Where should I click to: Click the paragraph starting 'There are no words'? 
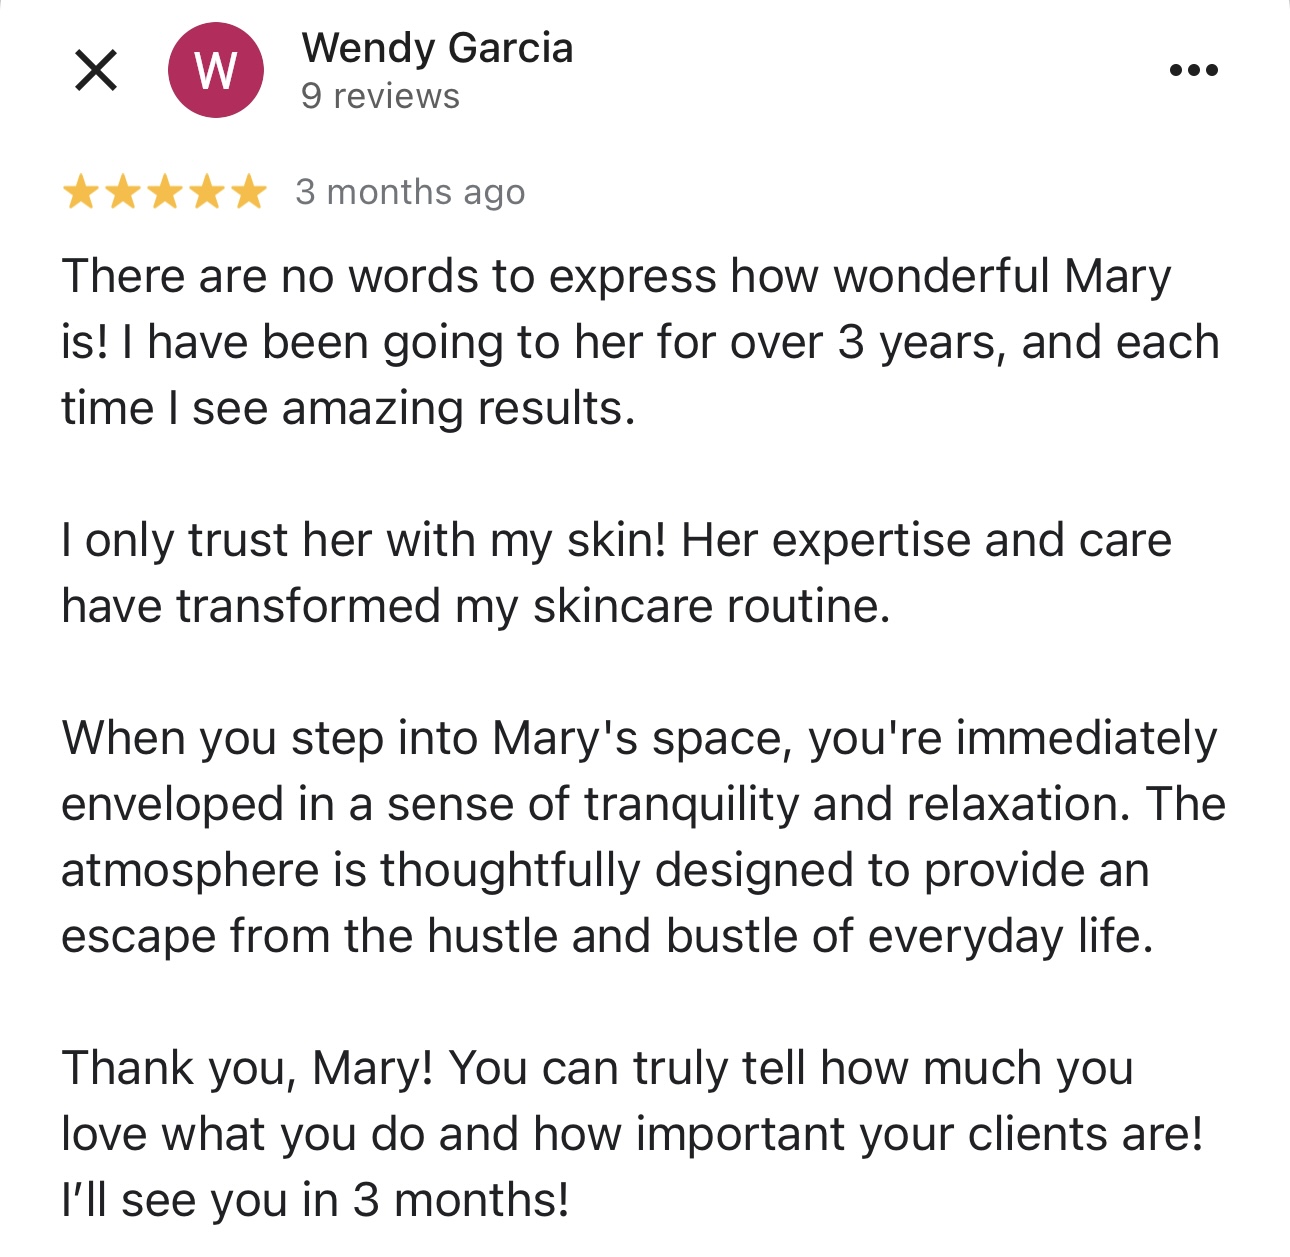[640, 342]
